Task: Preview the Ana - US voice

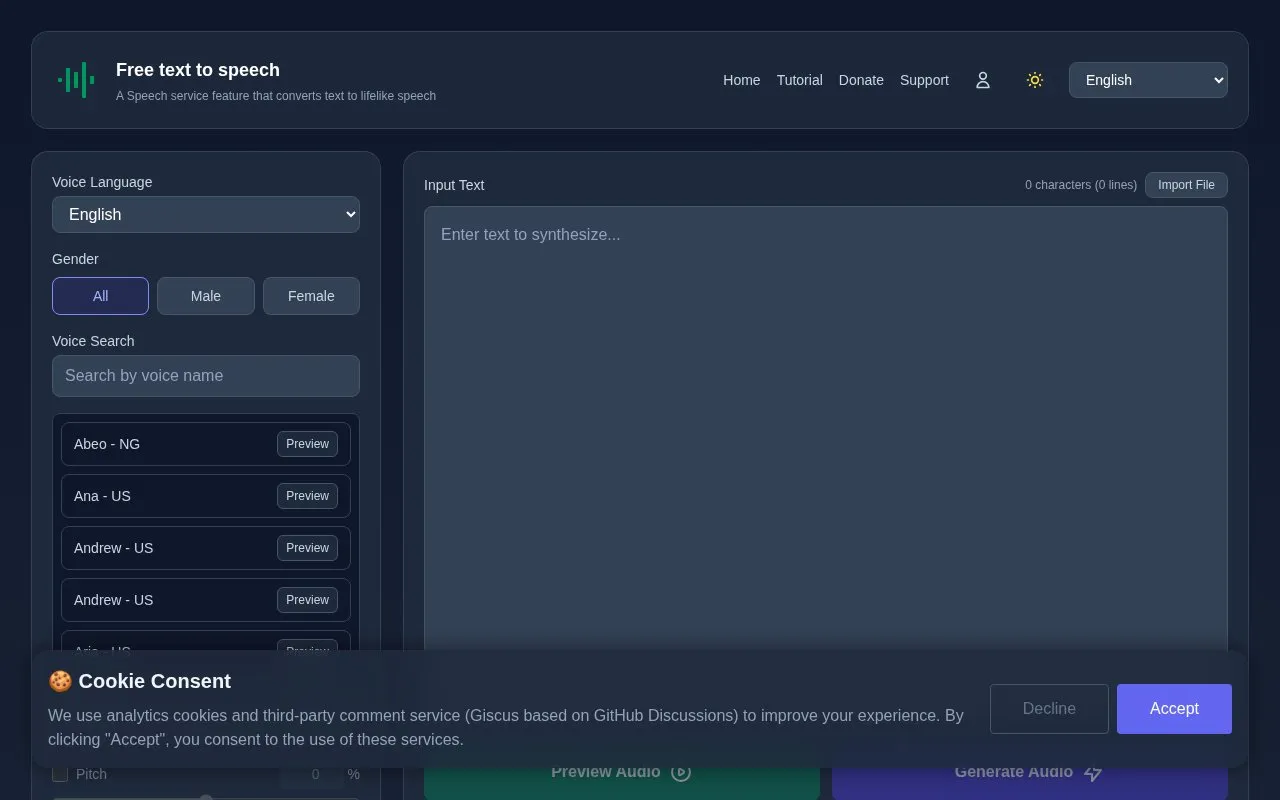Action: (x=307, y=496)
